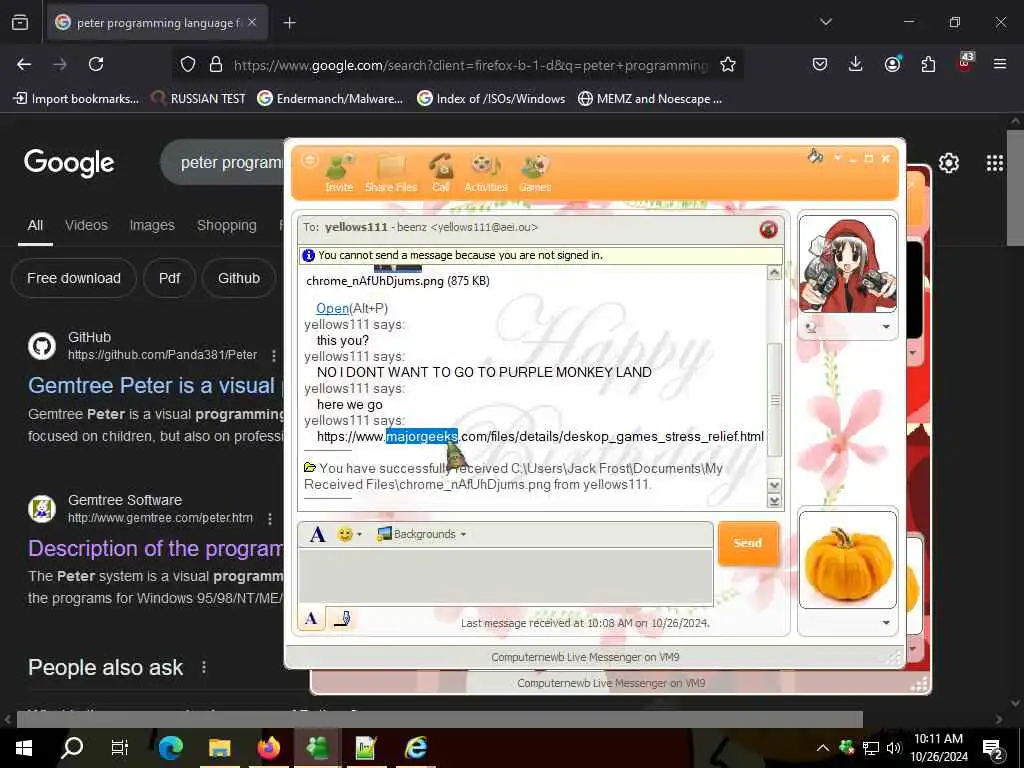The height and width of the screenshot is (768, 1024).
Task: Open Google settings gear icon
Action: click(948, 163)
